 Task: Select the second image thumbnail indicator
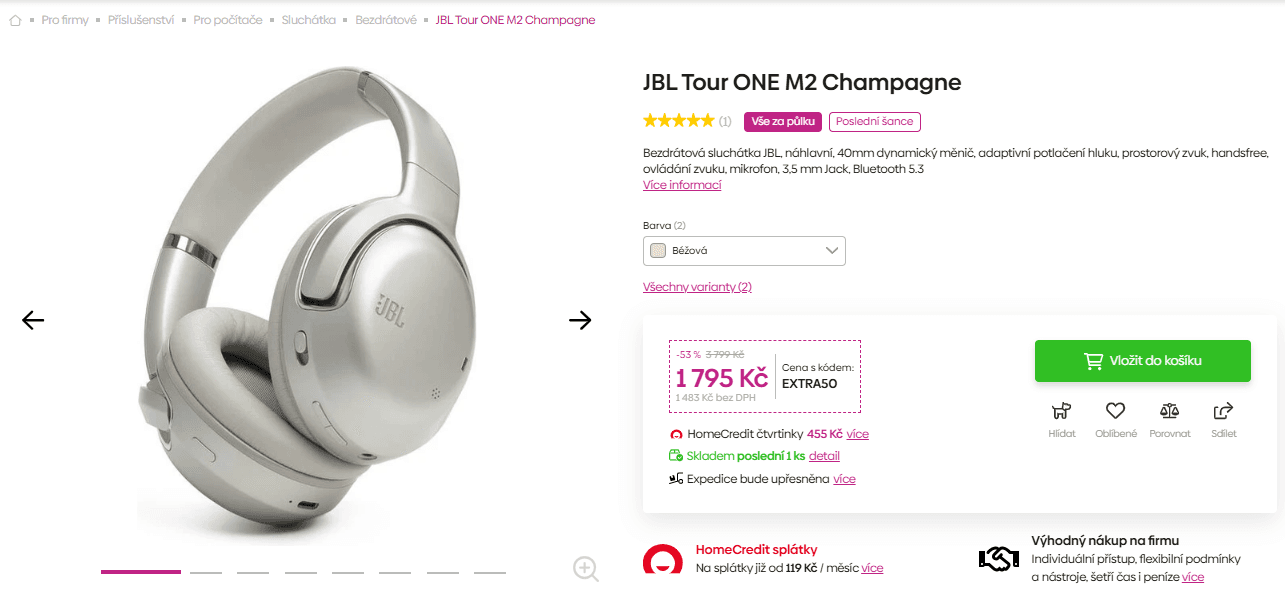(206, 573)
